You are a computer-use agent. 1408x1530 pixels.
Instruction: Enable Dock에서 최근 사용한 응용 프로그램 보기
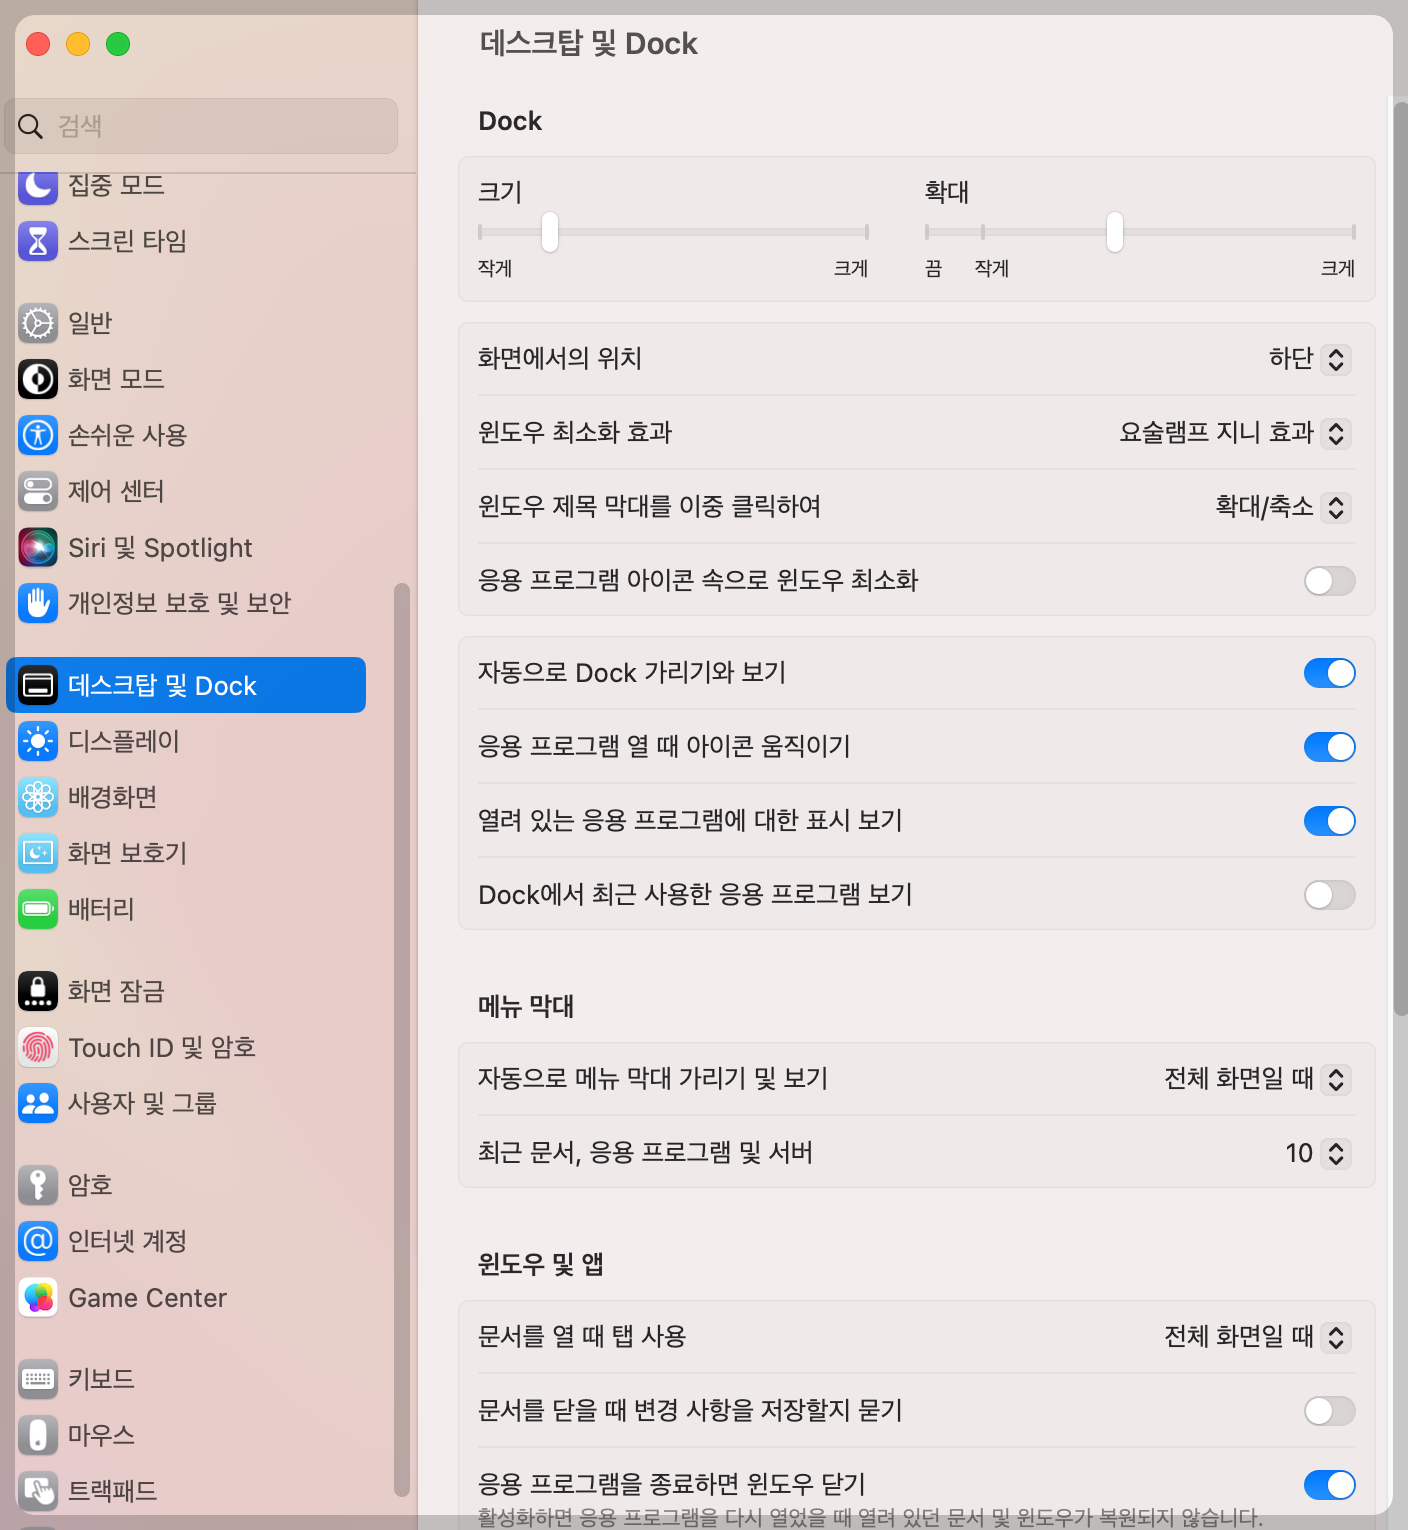(x=1329, y=895)
